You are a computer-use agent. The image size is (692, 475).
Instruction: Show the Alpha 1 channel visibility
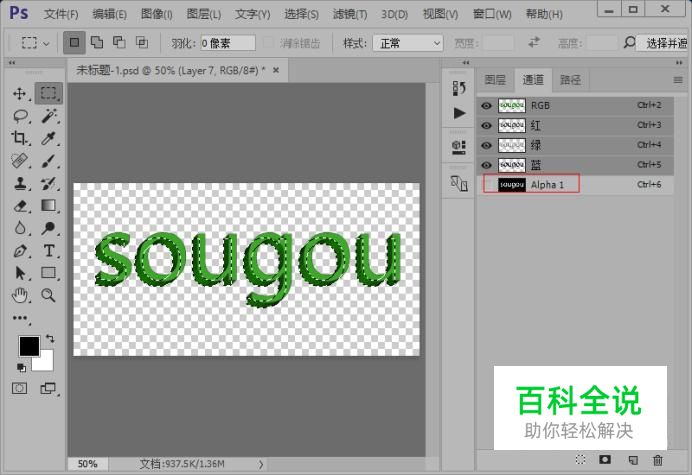click(x=488, y=185)
